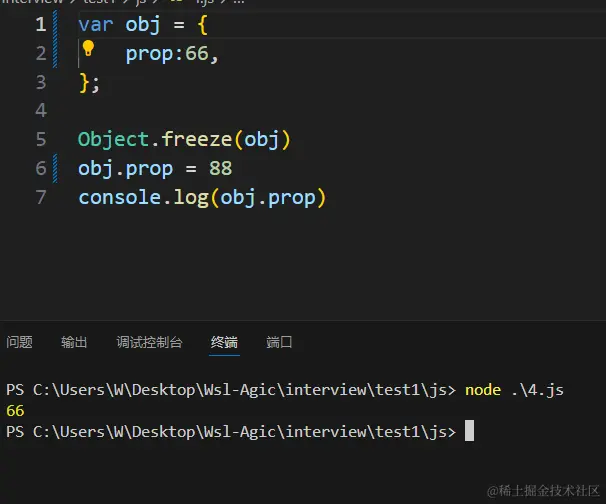Viewport: 606px width, 504px height.
Task: Click 'console' on line 7
Action: pos(119,197)
